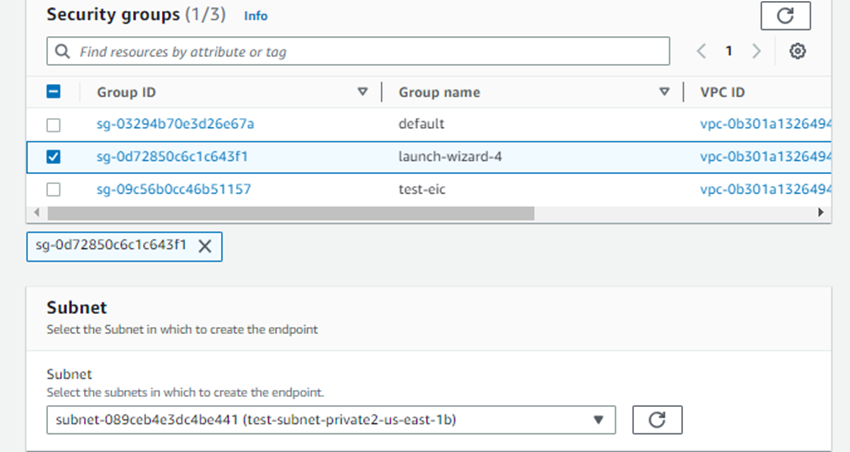Sort by Group name column arrow
The width and height of the screenshot is (850, 452).
click(x=664, y=92)
